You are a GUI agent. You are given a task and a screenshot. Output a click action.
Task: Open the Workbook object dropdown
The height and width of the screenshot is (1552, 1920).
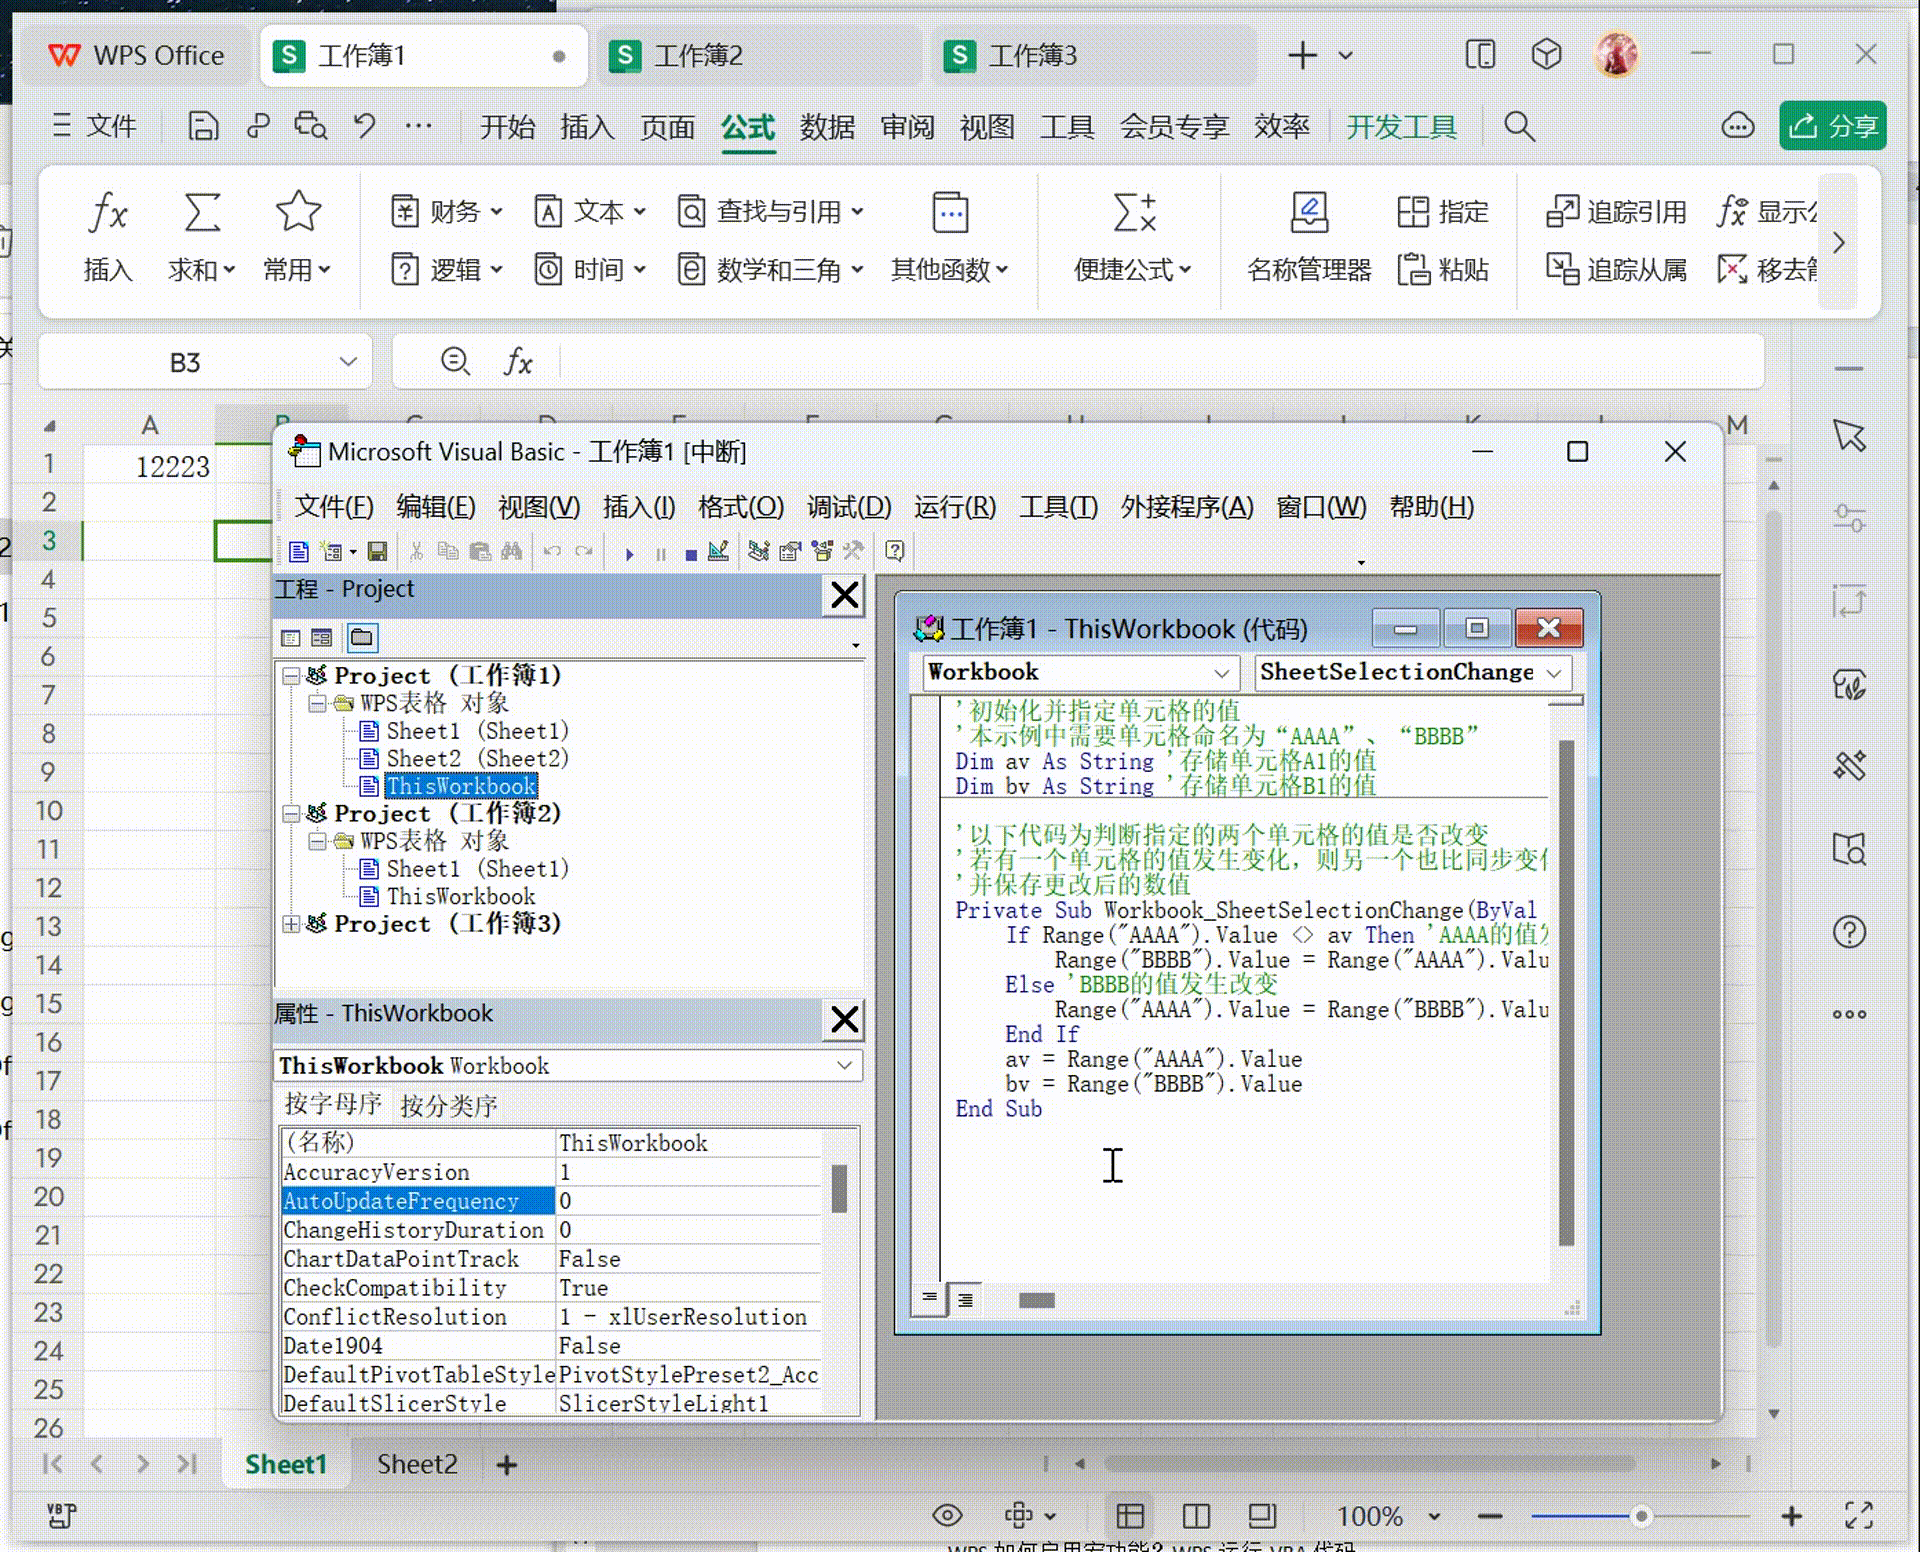click(1220, 673)
